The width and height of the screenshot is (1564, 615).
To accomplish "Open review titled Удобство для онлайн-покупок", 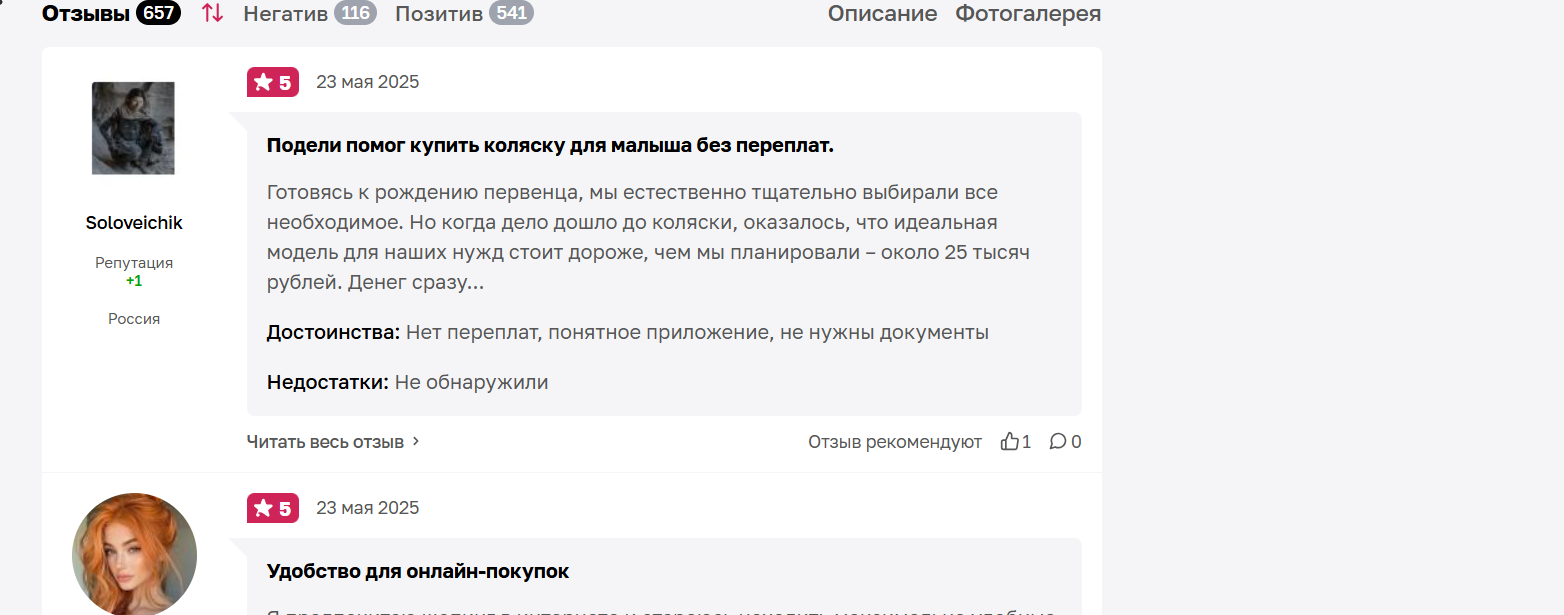I will coord(418,571).
